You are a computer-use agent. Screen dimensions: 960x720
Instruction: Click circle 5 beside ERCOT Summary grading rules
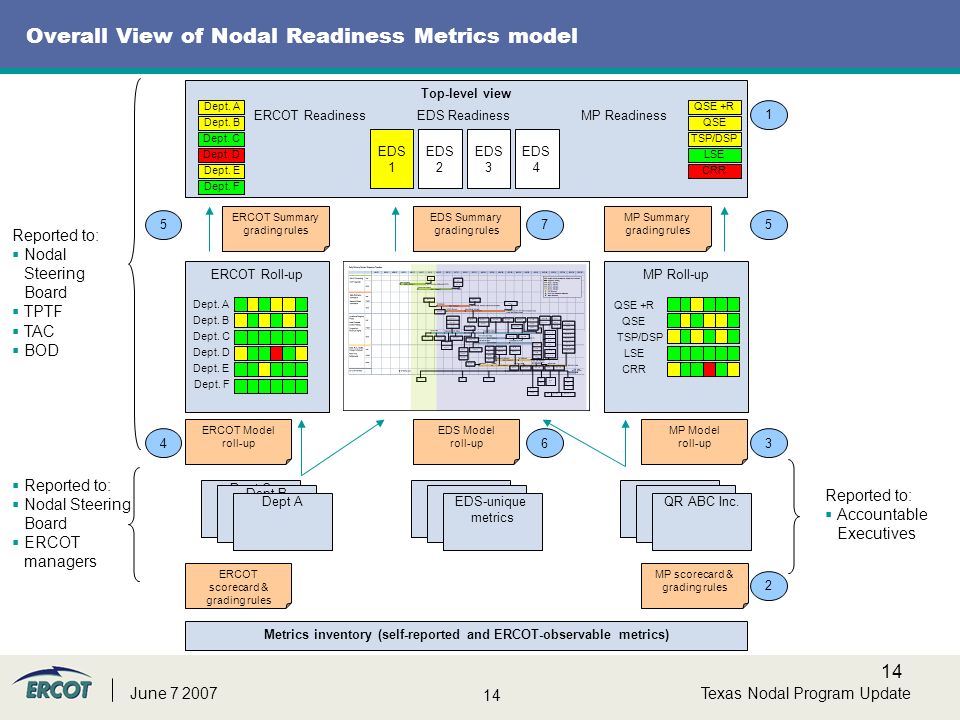click(x=163, y=225)
